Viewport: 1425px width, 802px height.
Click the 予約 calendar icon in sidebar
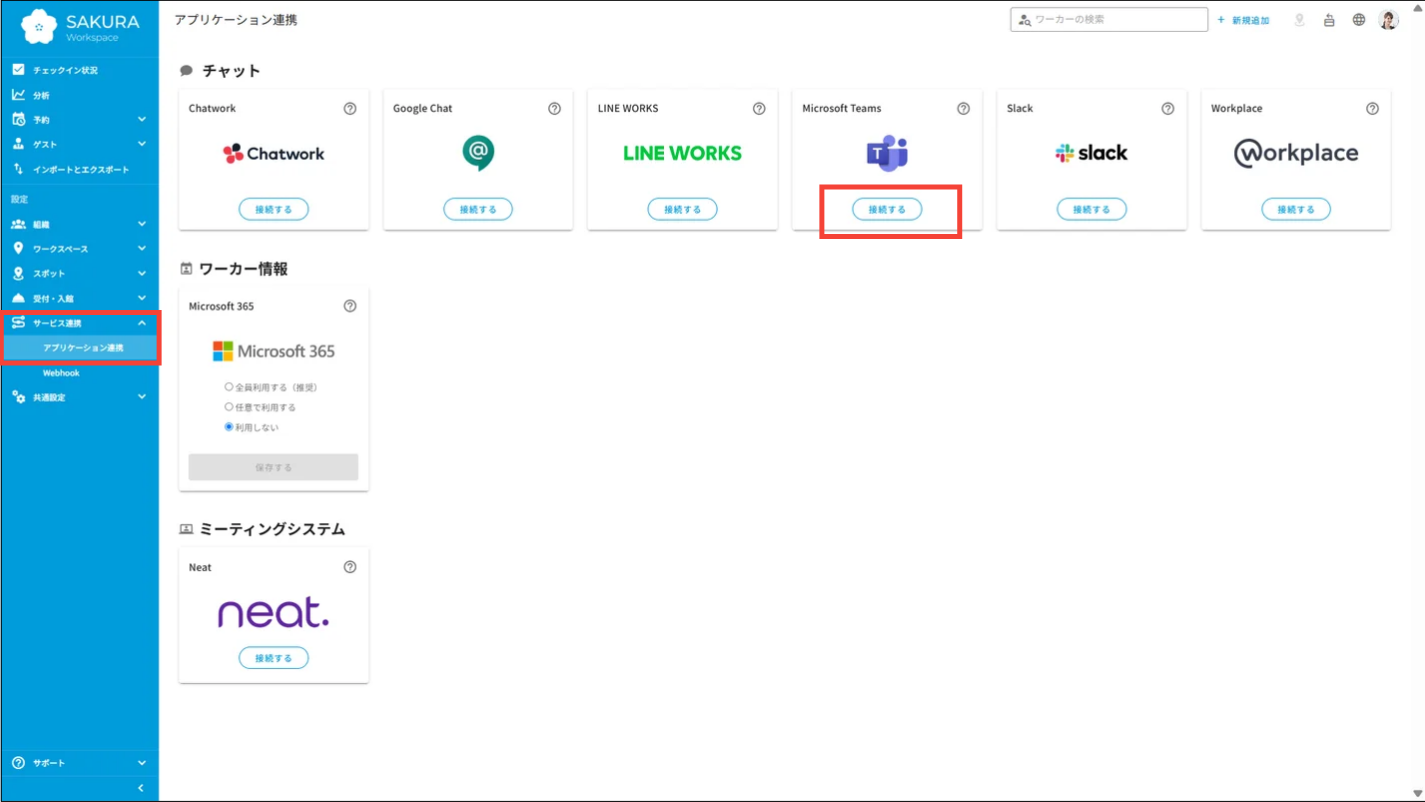18,119
